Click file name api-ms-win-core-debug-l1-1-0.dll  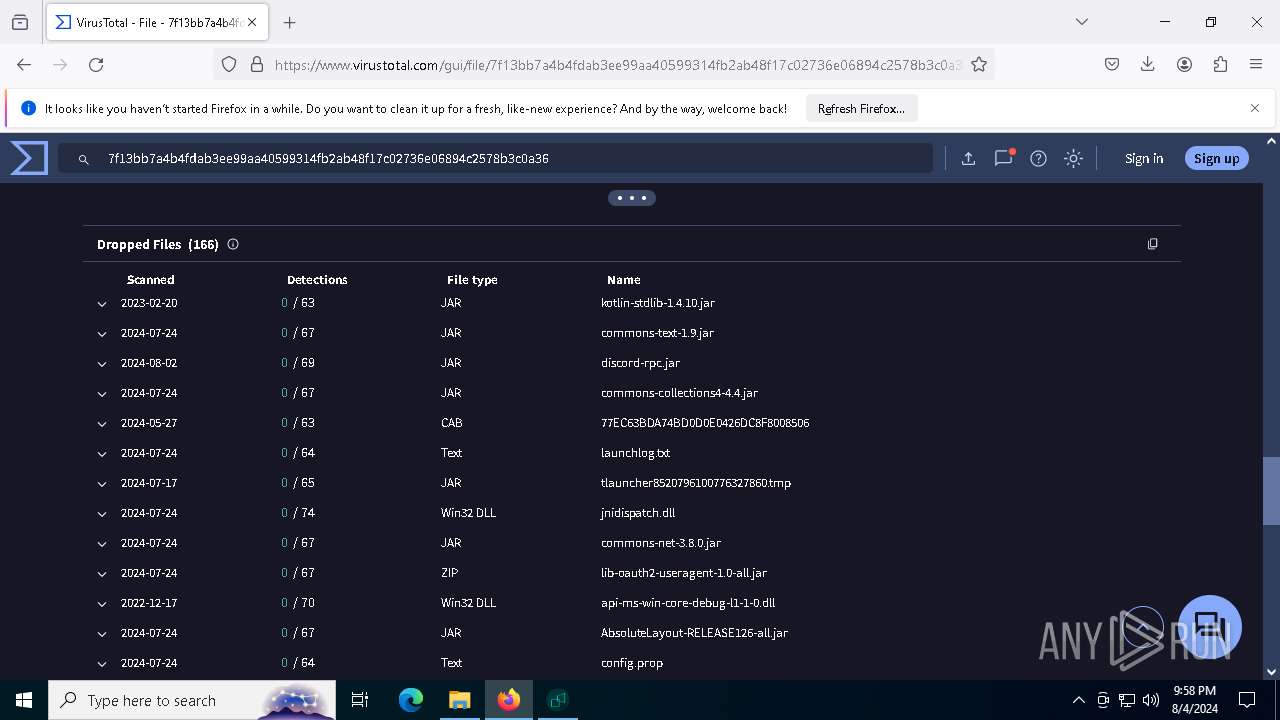[688, 603]
